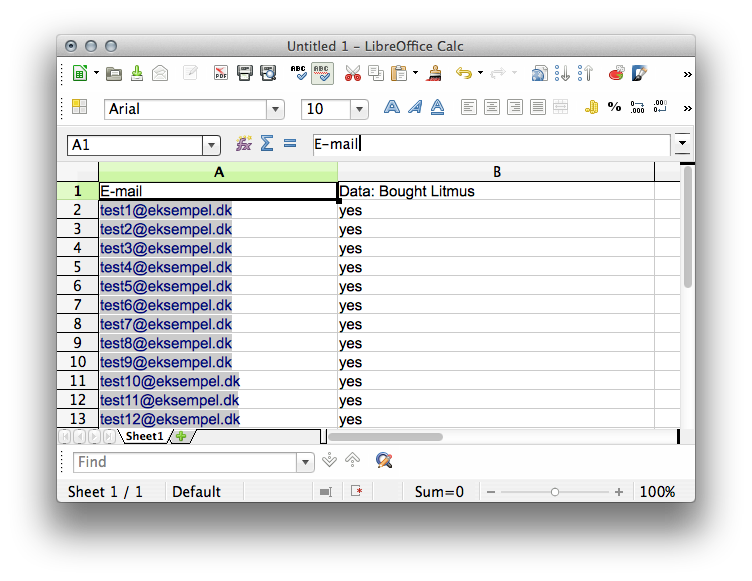
Task: Justify cell contents
Action: click(x=538, y=107)
